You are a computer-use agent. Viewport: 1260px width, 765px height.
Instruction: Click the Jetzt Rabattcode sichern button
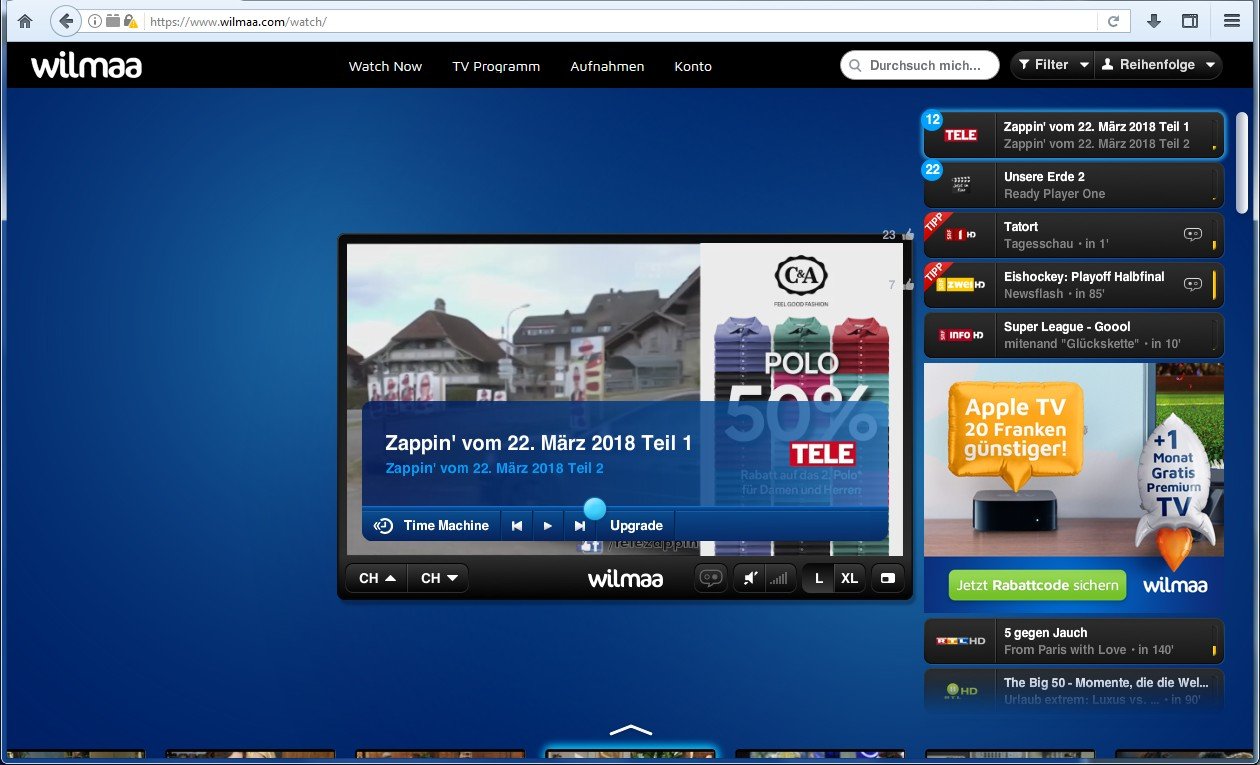coord(1037,585)
